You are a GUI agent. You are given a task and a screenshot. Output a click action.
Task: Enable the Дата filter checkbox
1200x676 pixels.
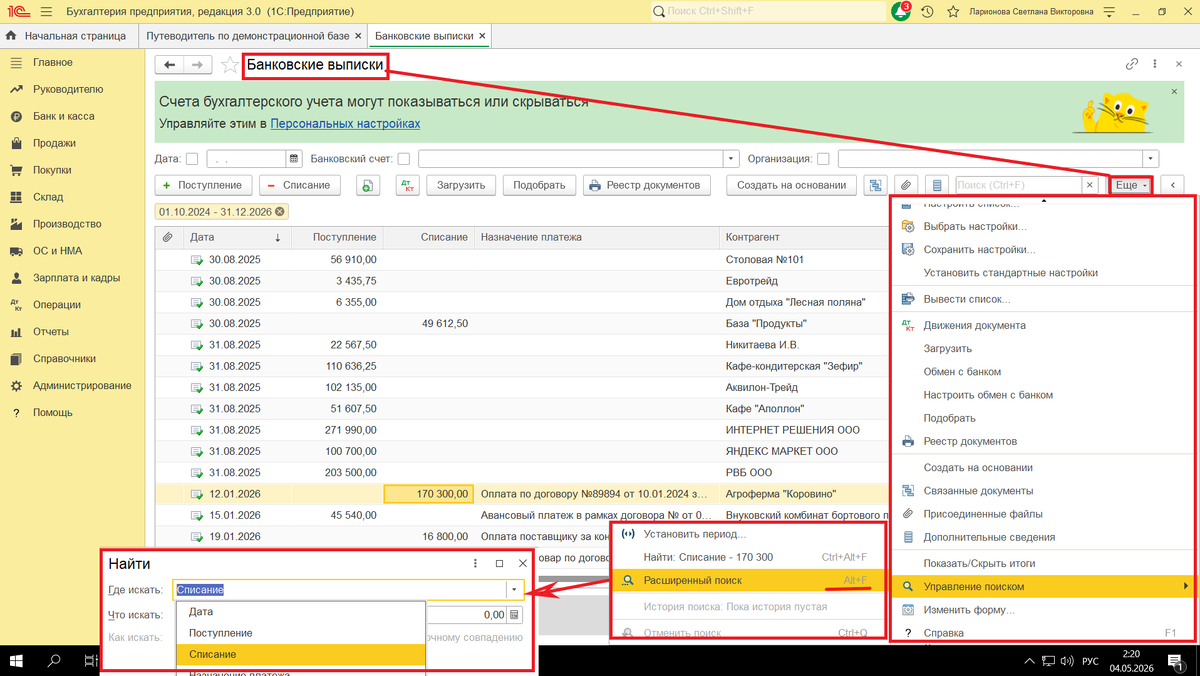click(192, 158)
